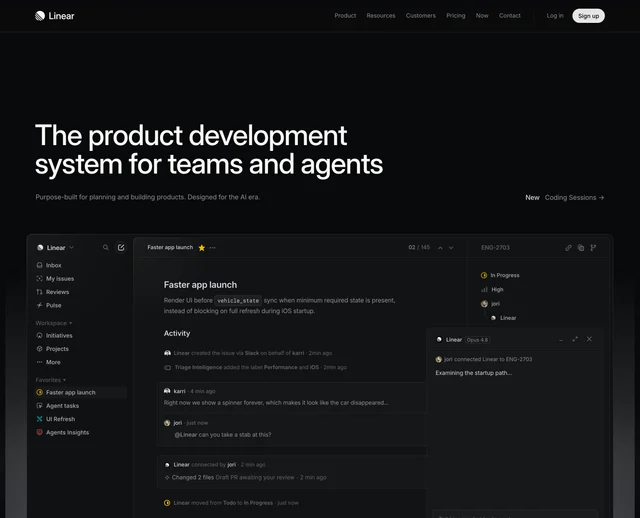Viewport: 640px width, 518px height.
Task: Collapse the Favorites section
Action: tap(51, 380)
